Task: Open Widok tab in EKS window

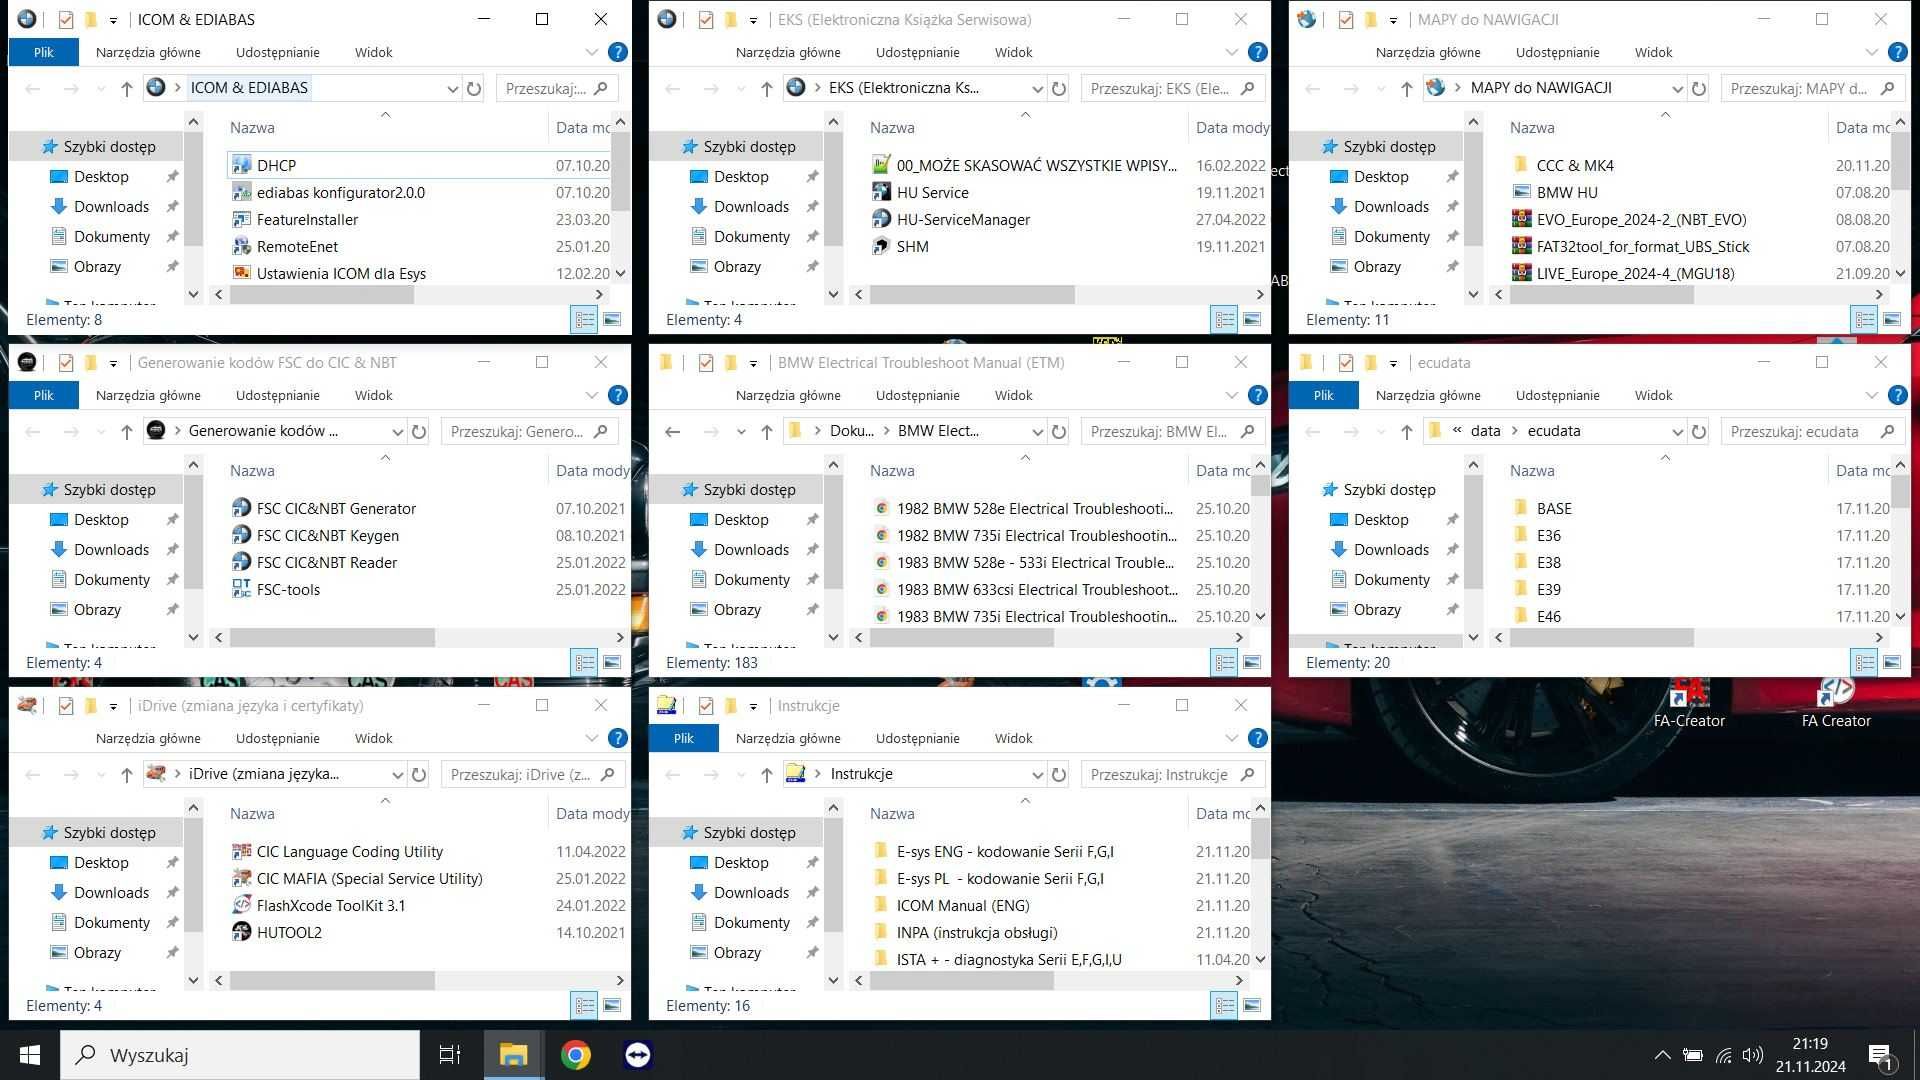Action: [x=1013, y=52]
